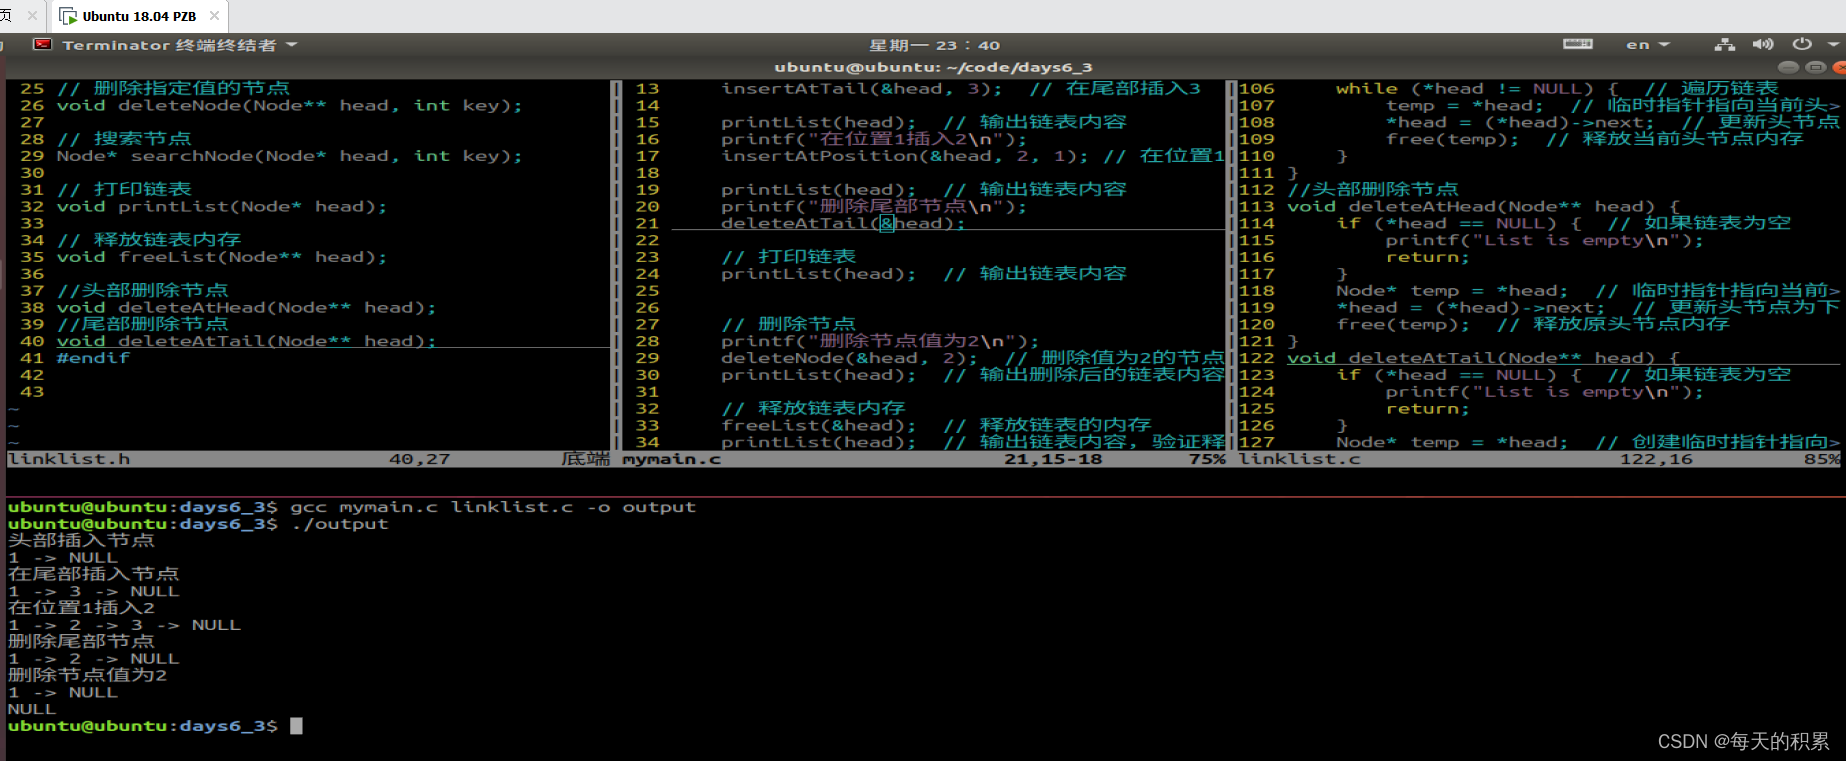This screenshot has width=1846, height=761.
Task: Open the clock showing 星期一 23:40
Action: click(x=934, y=45)
